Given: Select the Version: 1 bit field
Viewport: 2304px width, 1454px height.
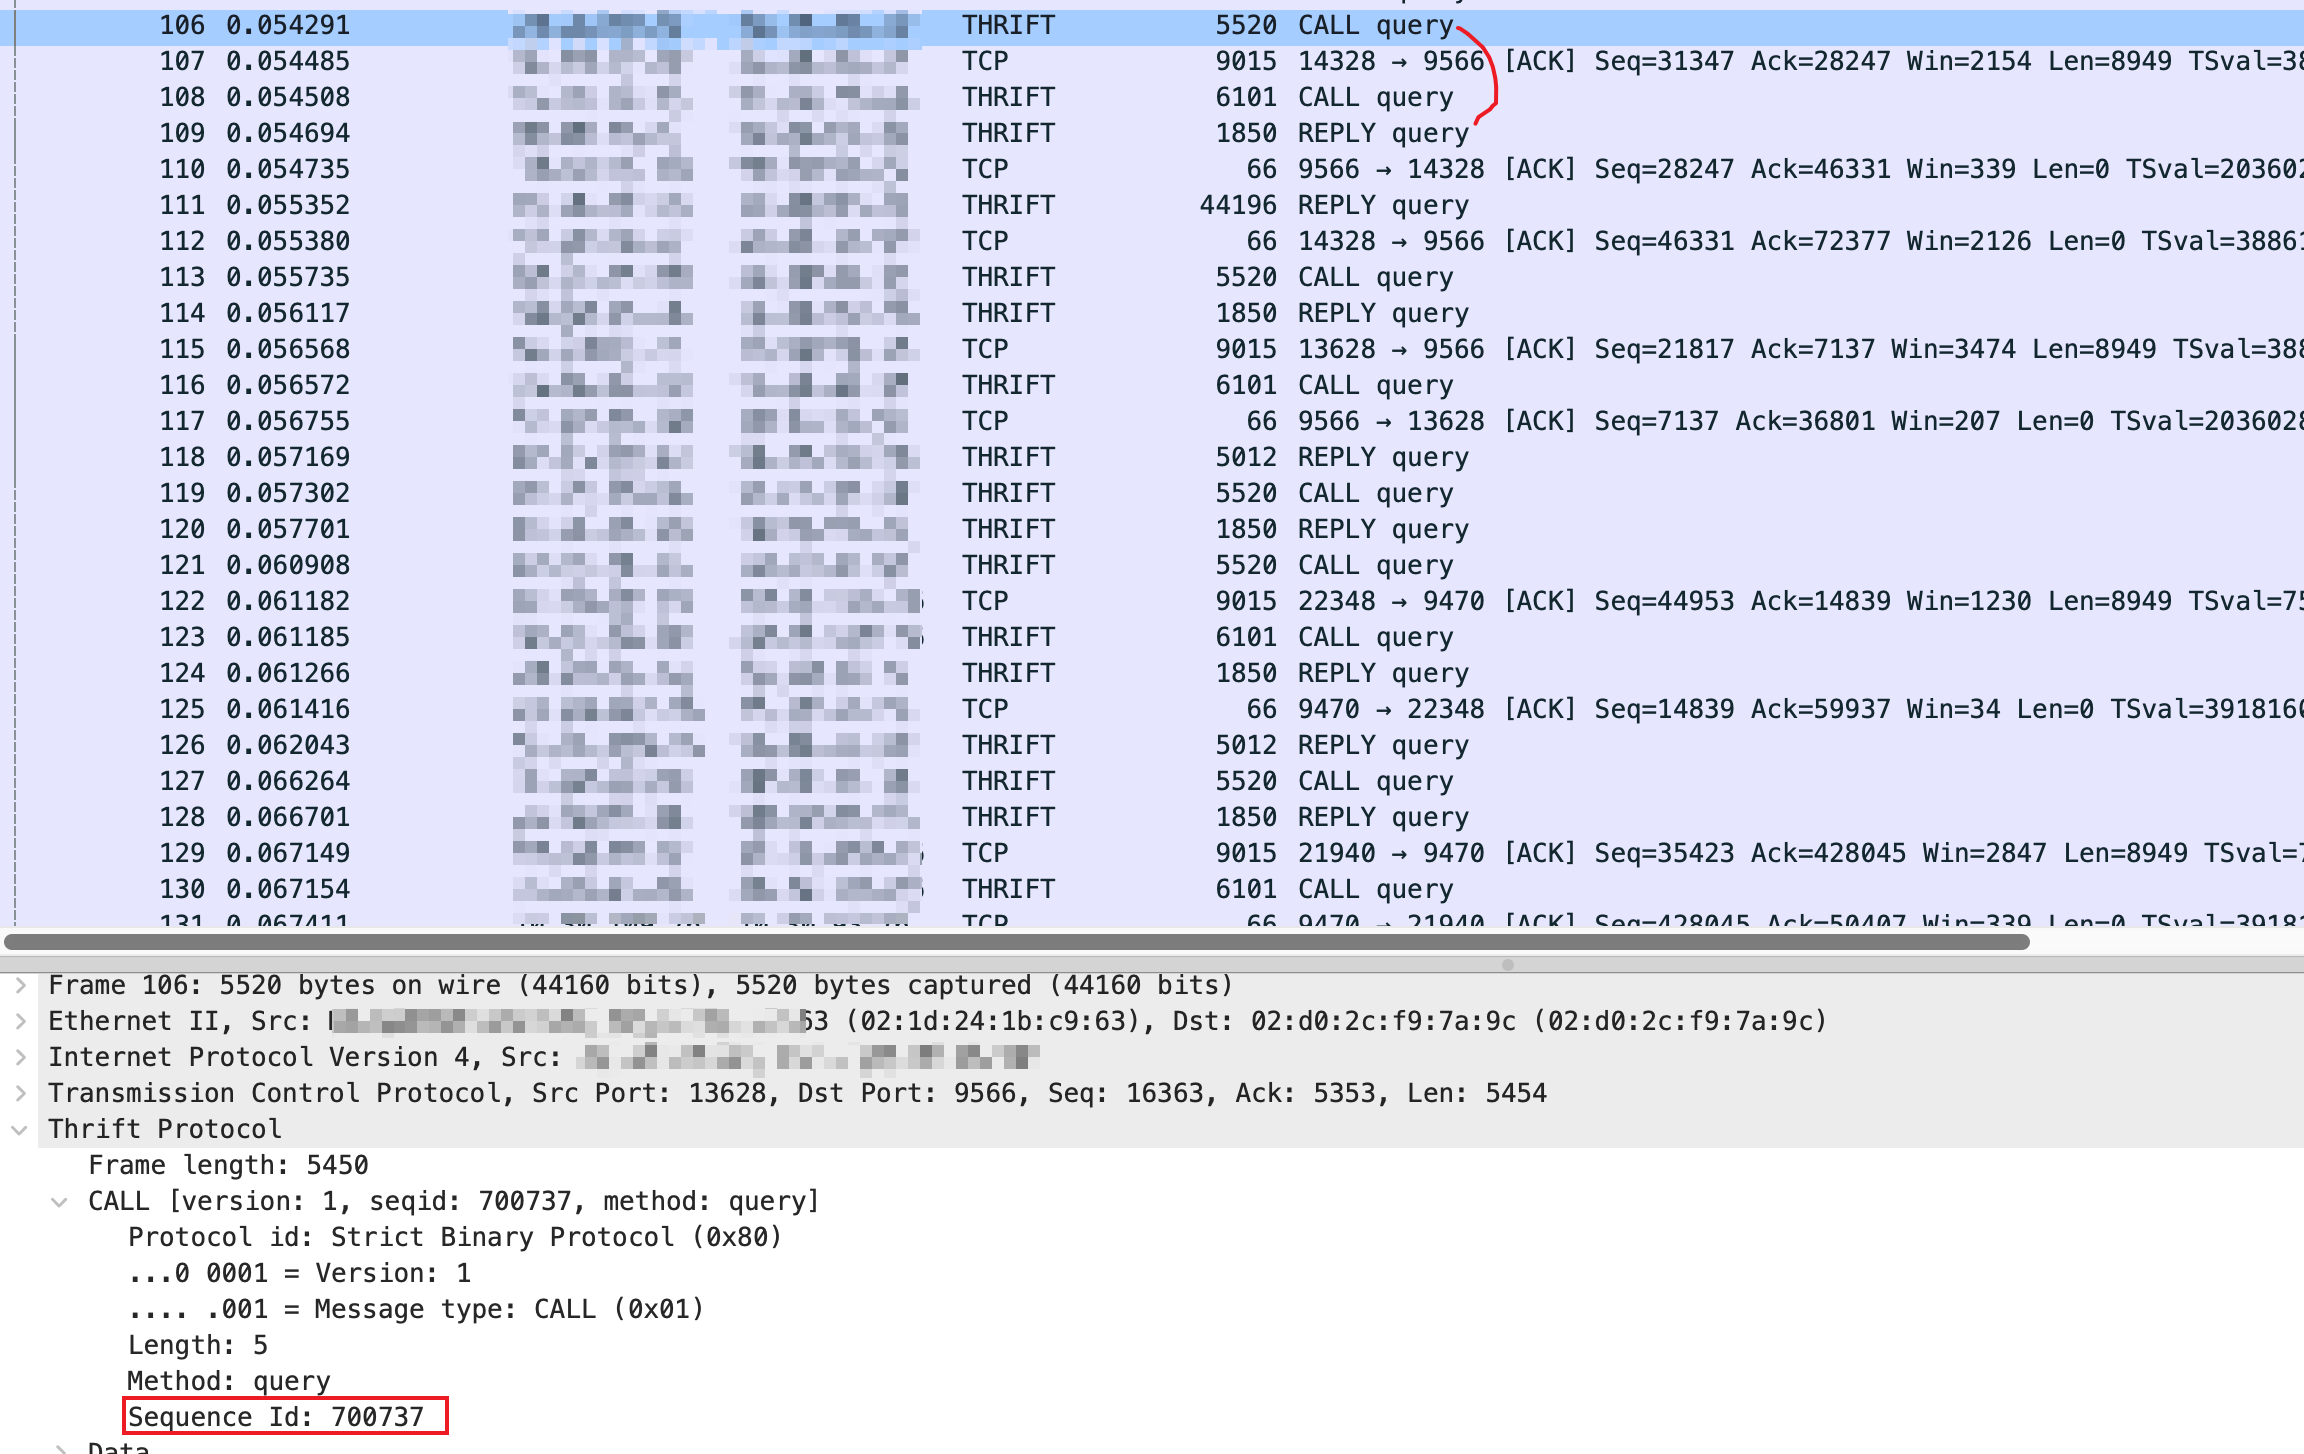Looking at the screenshot, I should click(300, 1273).
